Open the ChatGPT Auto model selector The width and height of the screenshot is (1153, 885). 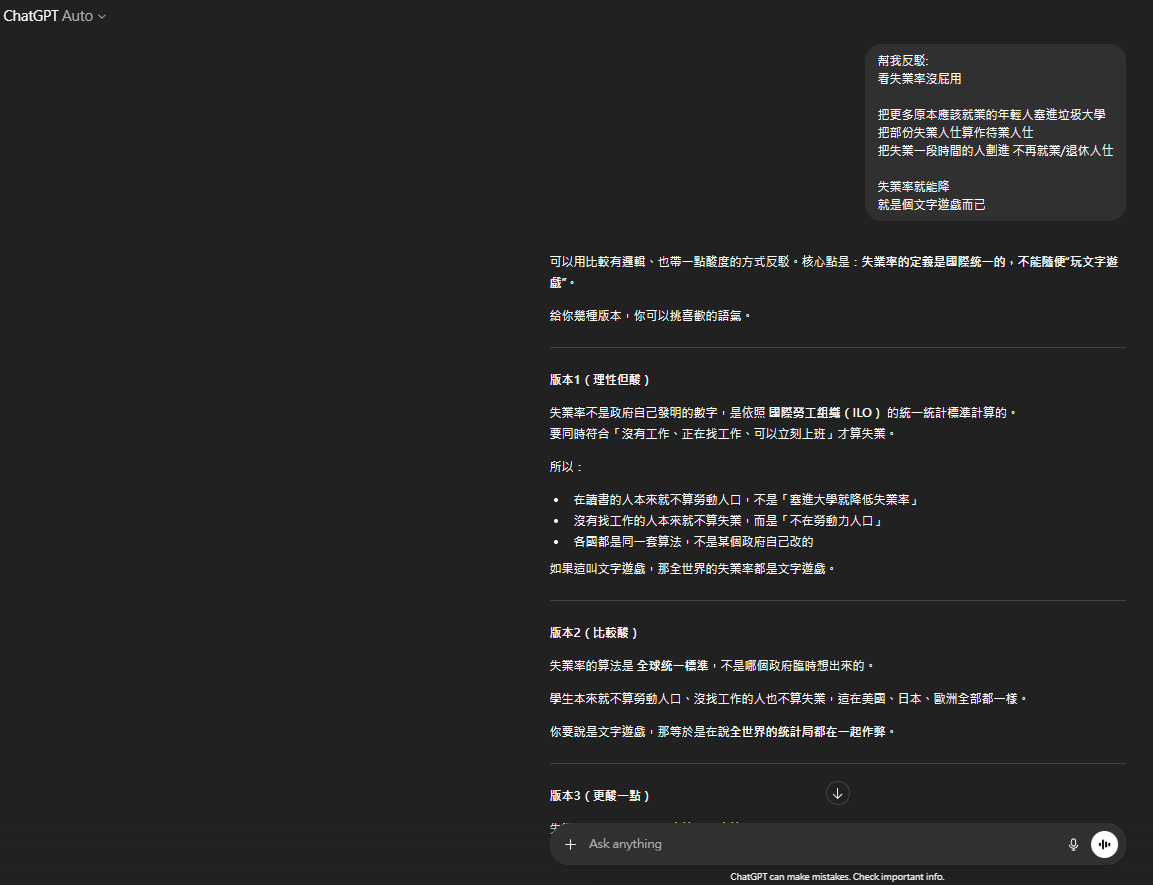coord(55,16)
